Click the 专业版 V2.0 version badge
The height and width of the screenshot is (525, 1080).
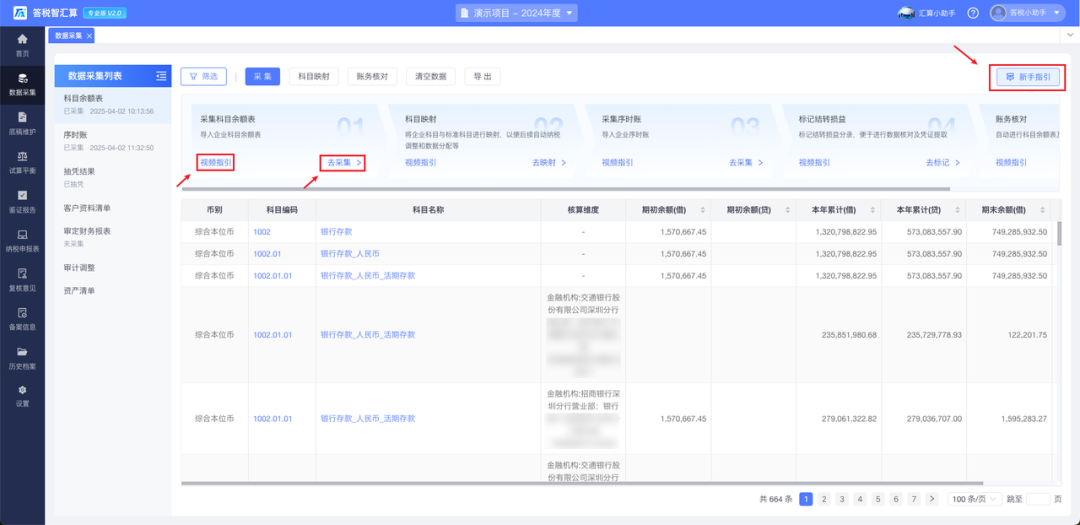click(105, 13)
